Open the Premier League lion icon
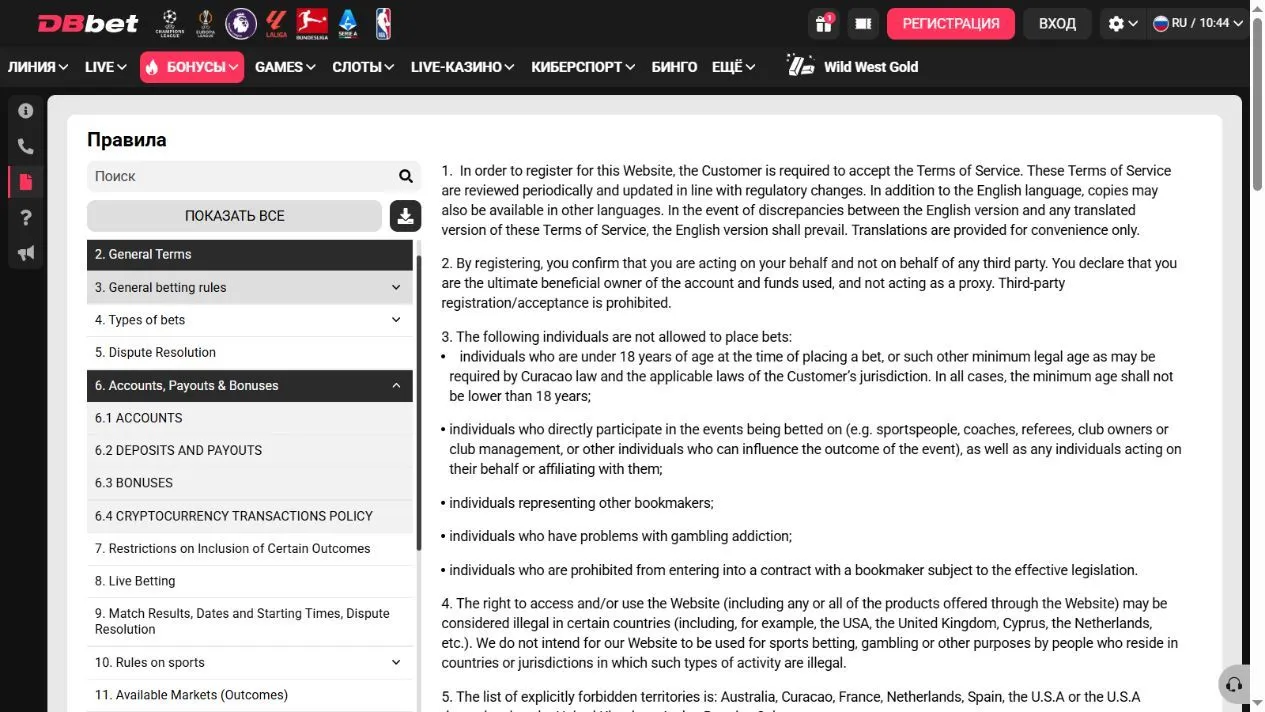This screenshot has height=712, width=1265. [241, 23]
